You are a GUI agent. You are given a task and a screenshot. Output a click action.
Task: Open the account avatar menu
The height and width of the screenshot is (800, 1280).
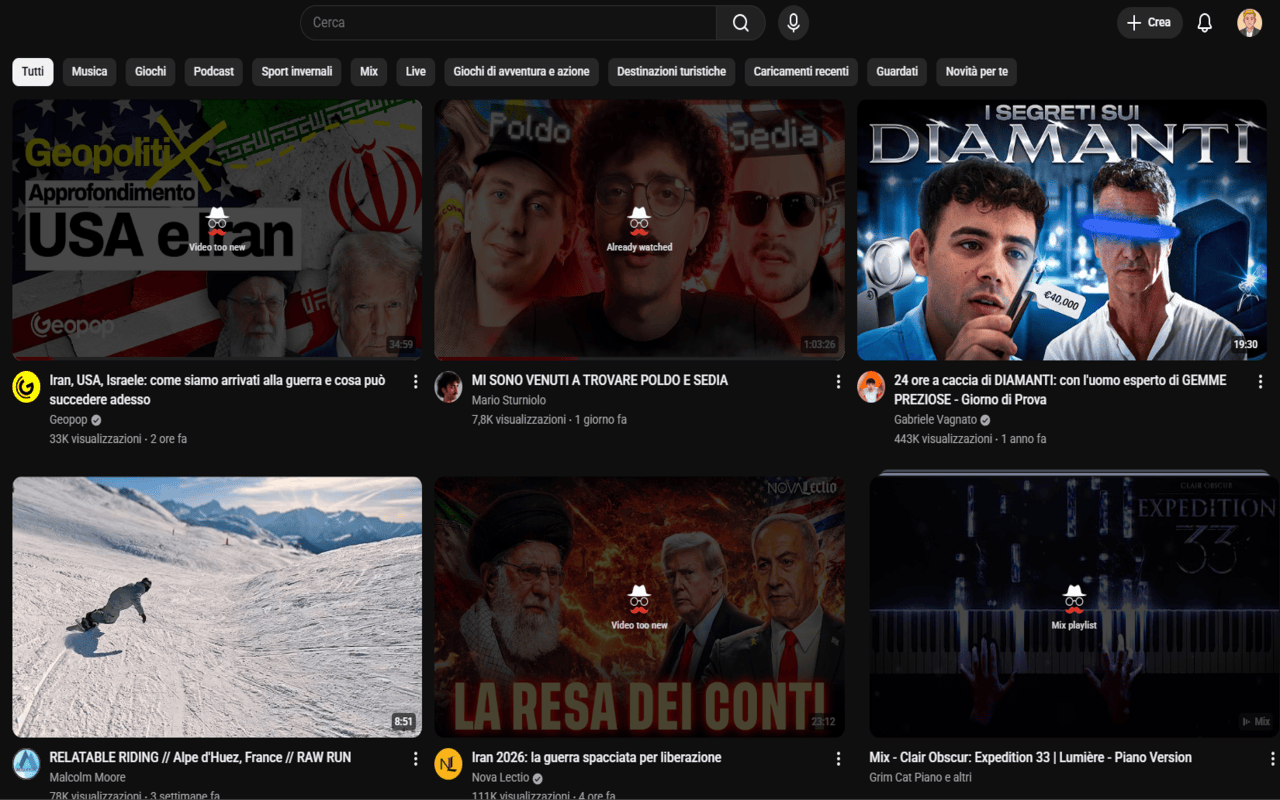1249,23
